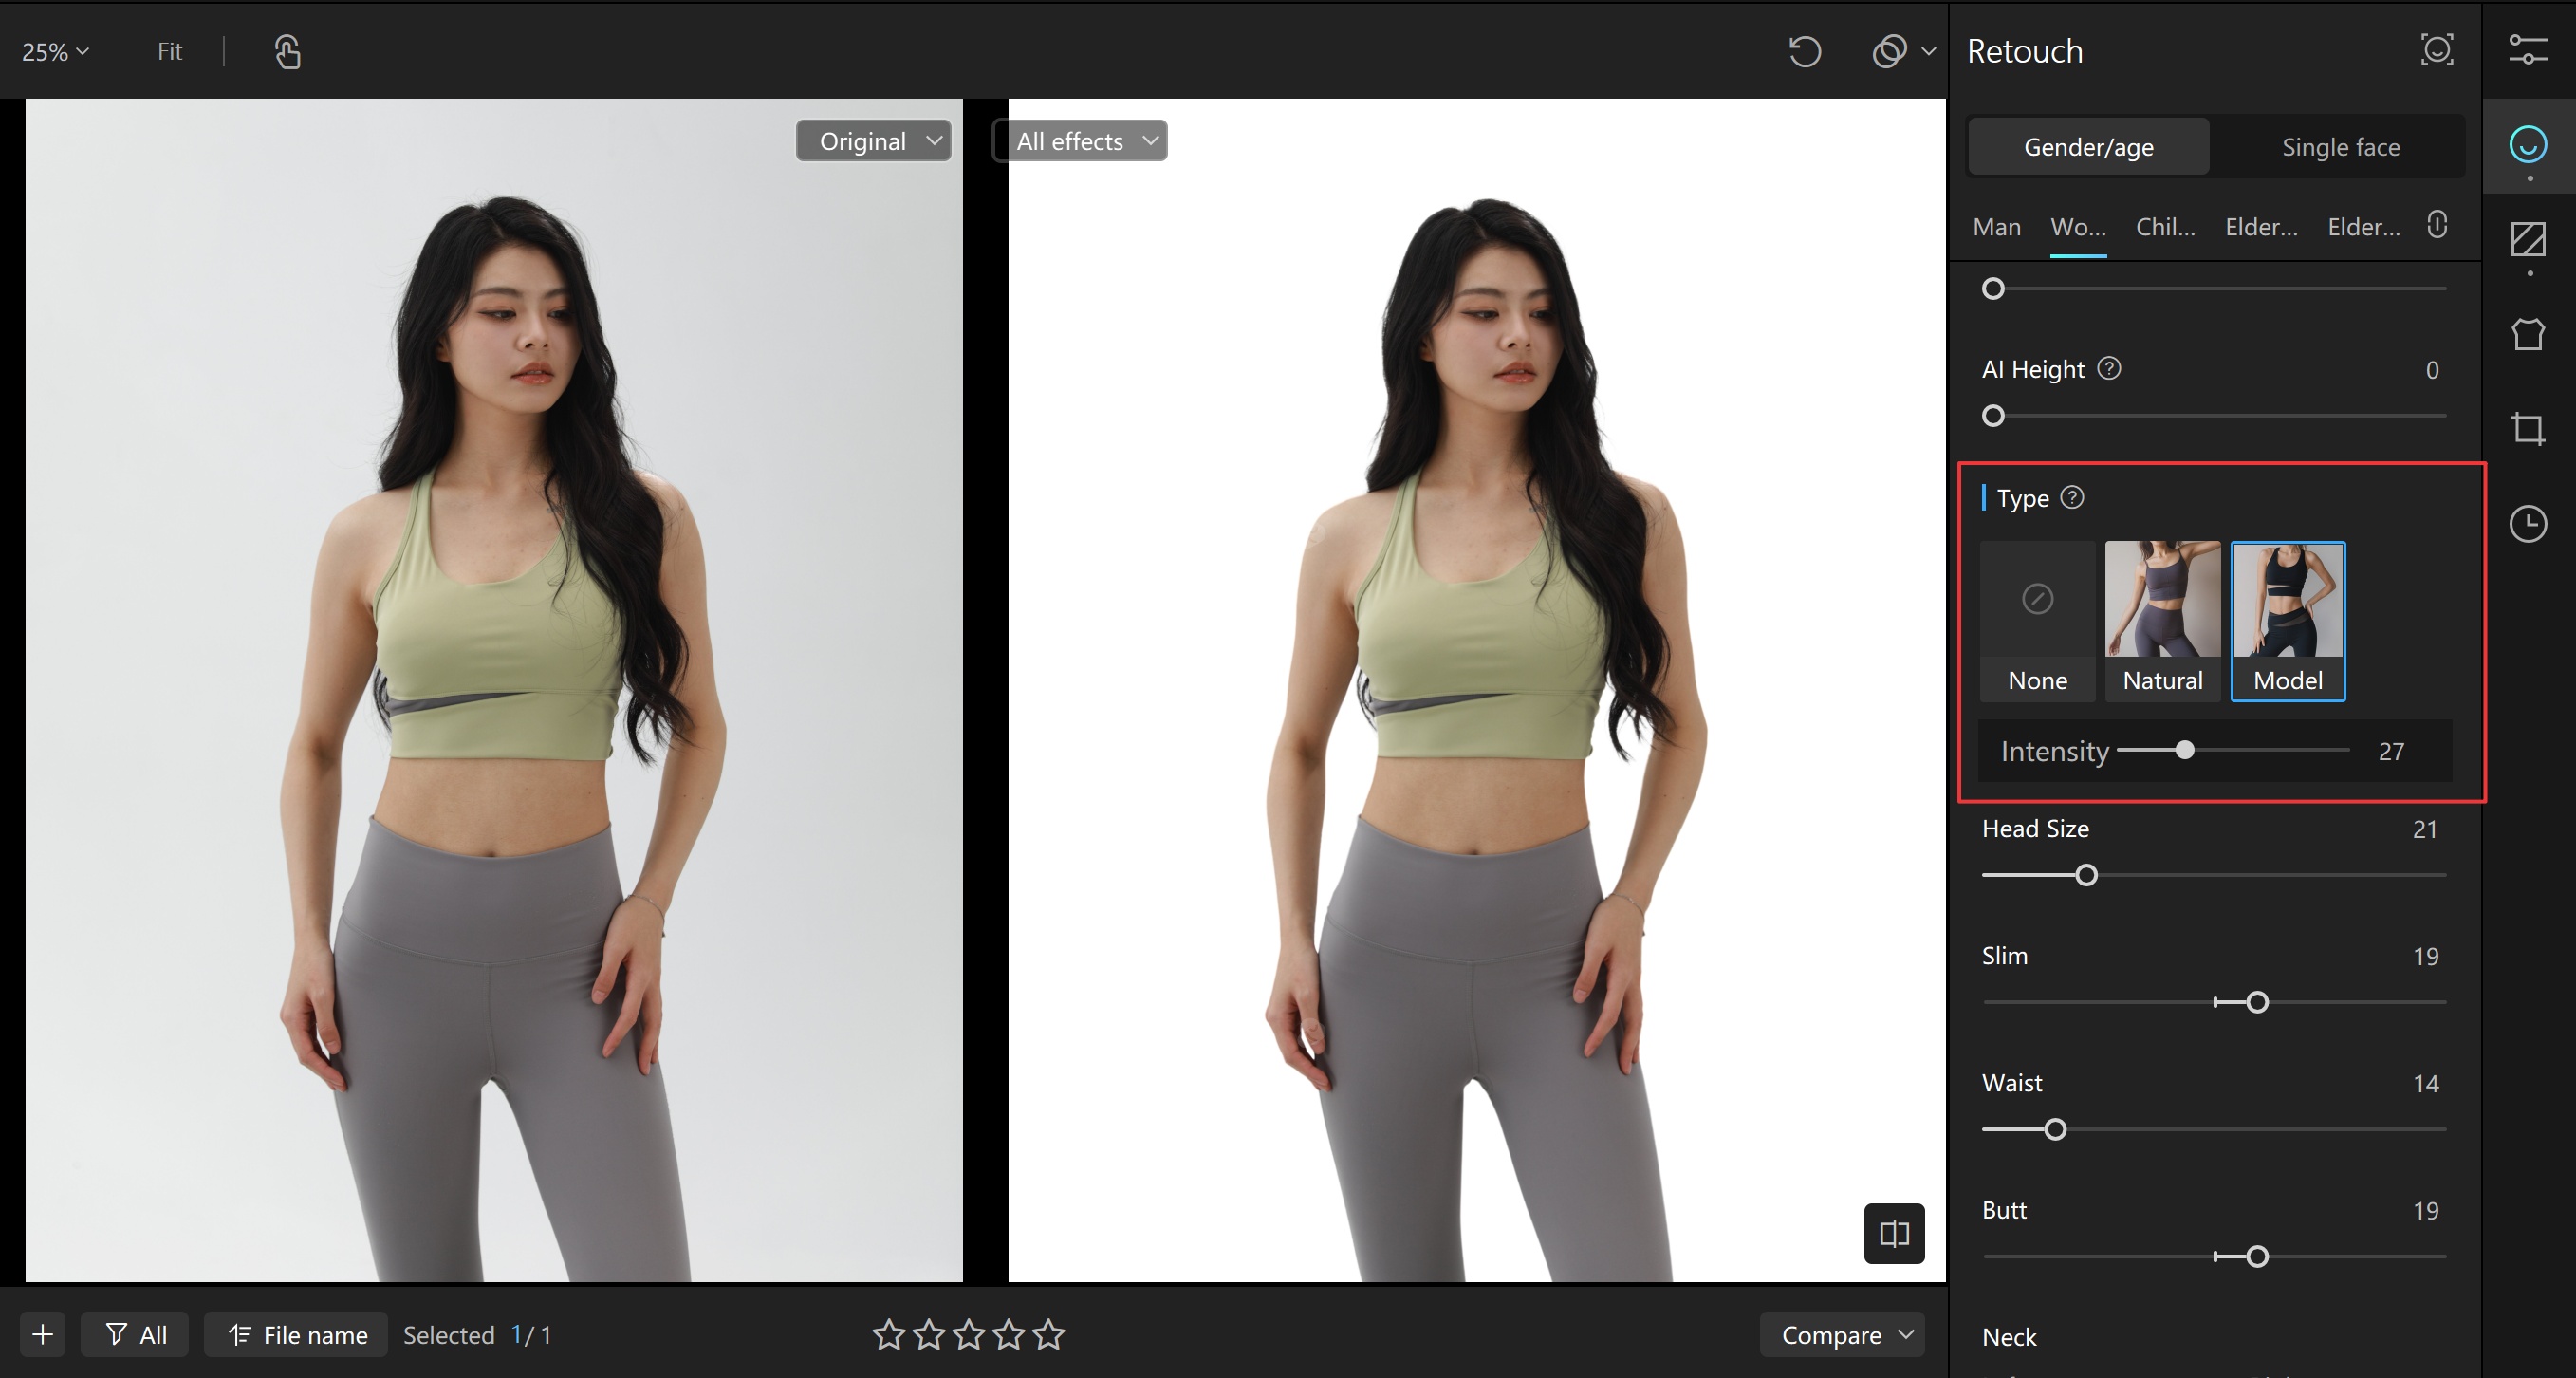
Task: Expand the All effects dropdown
Action: coord(1085,141)
